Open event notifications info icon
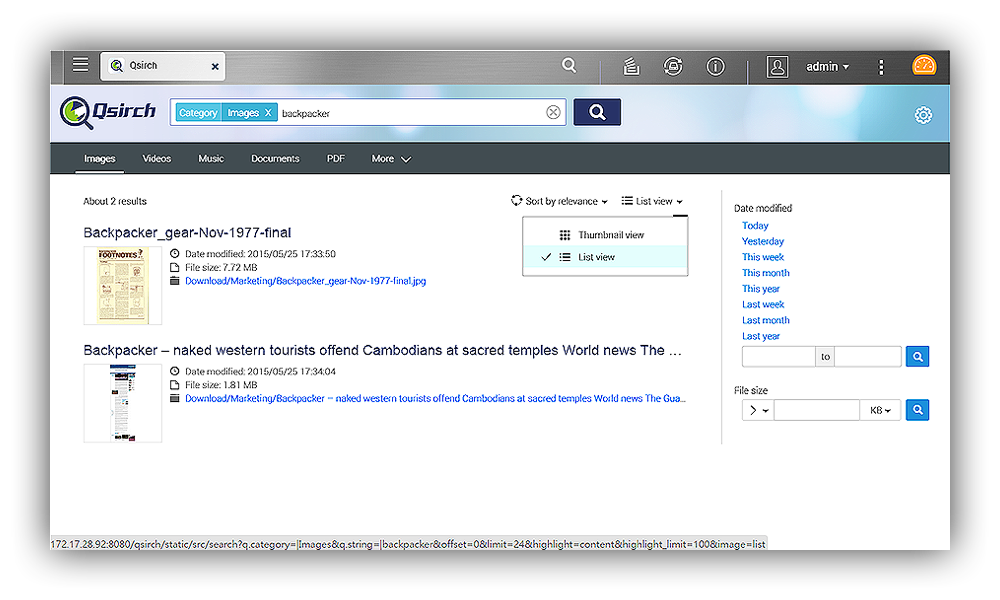The width and height of the screenshot is (1000, 600). [716, 66]
